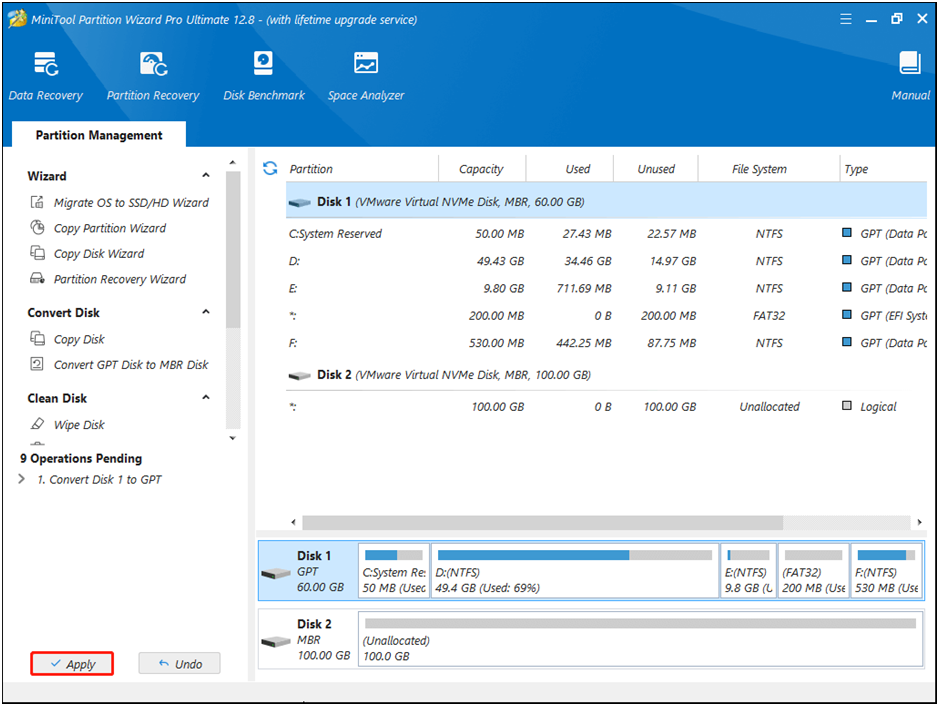Click the Wipe Disk eraser icon

(x=37, y=424)
